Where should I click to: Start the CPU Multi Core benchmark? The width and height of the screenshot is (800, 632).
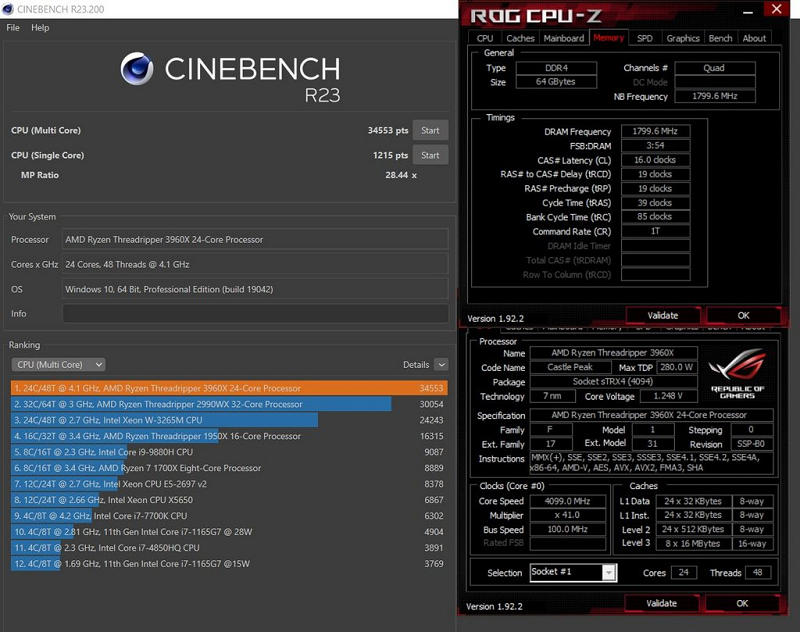[x=430, y=130]
